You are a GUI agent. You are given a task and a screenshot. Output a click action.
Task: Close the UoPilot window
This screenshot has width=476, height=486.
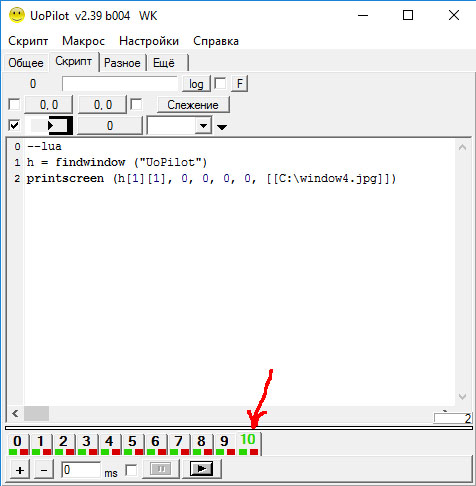pos(454,15)
